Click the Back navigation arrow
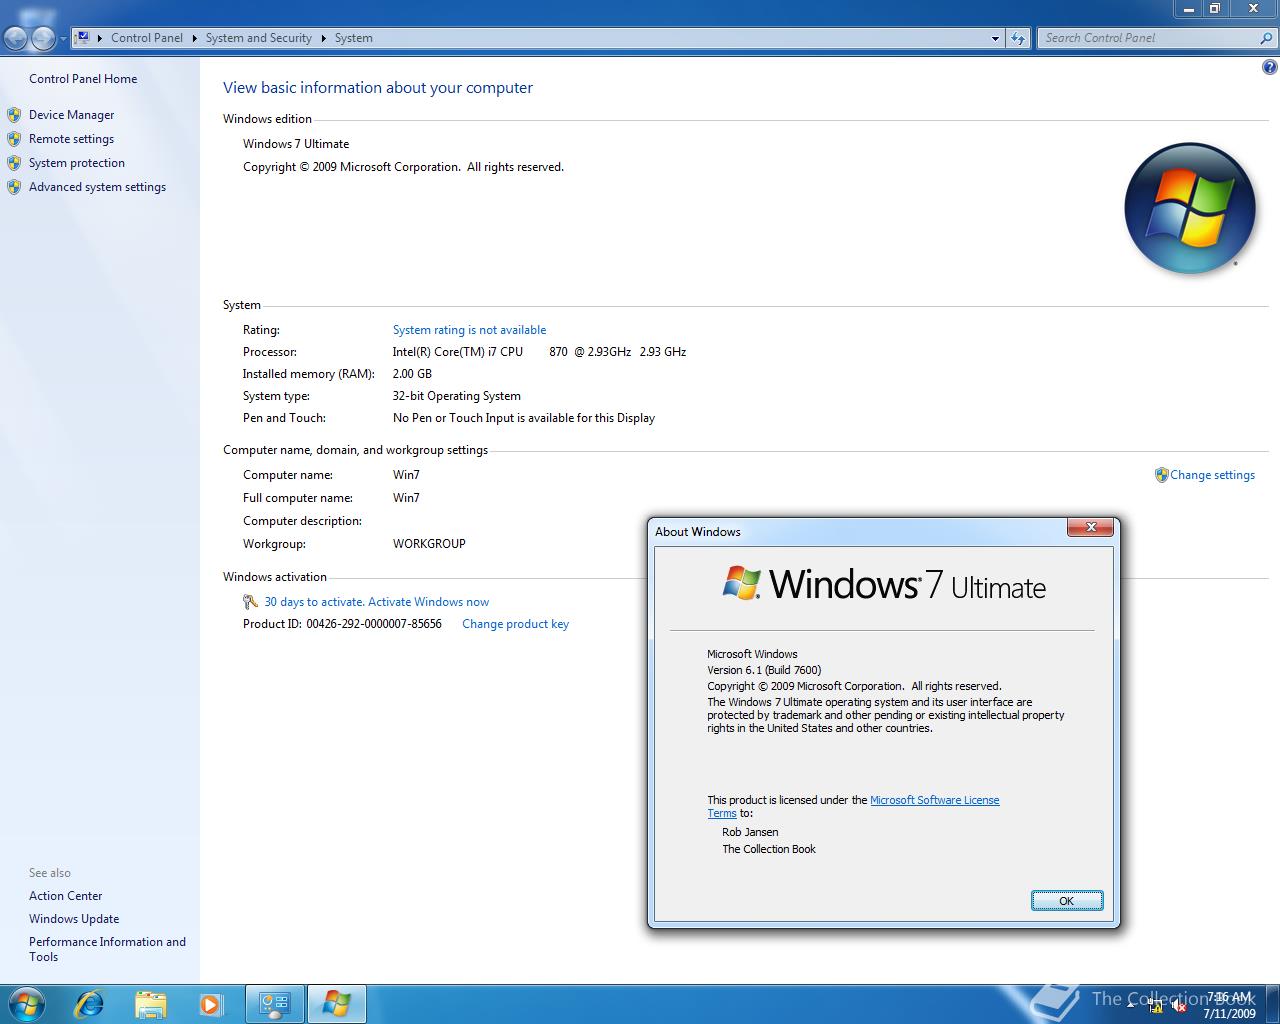 (x=16, y=38)
